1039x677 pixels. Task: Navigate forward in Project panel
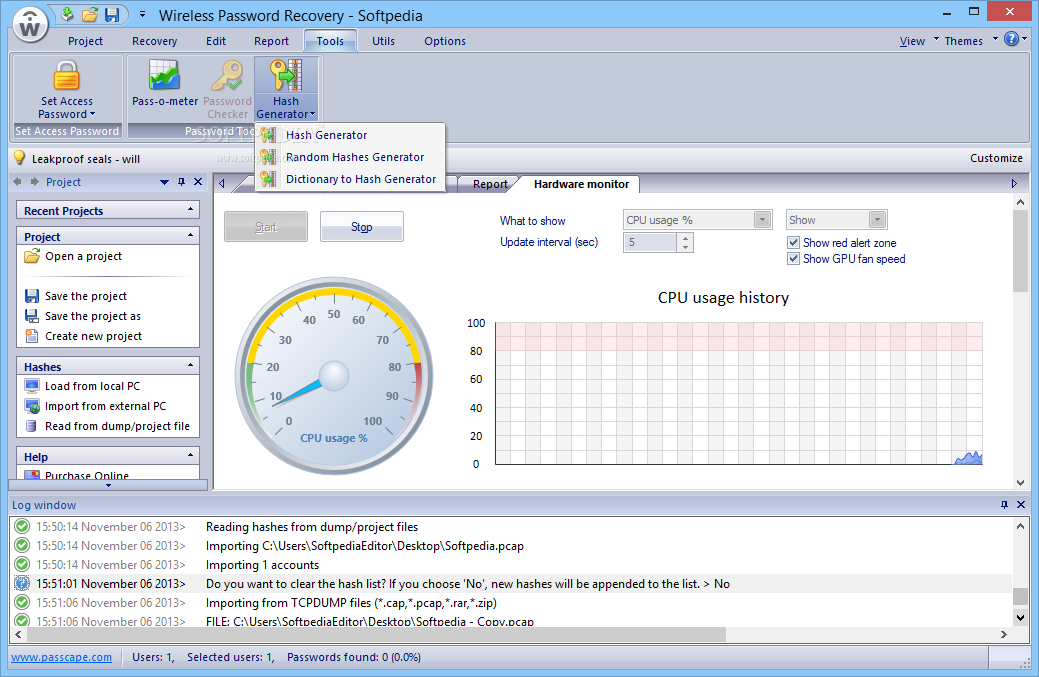[x=34, y=182]
